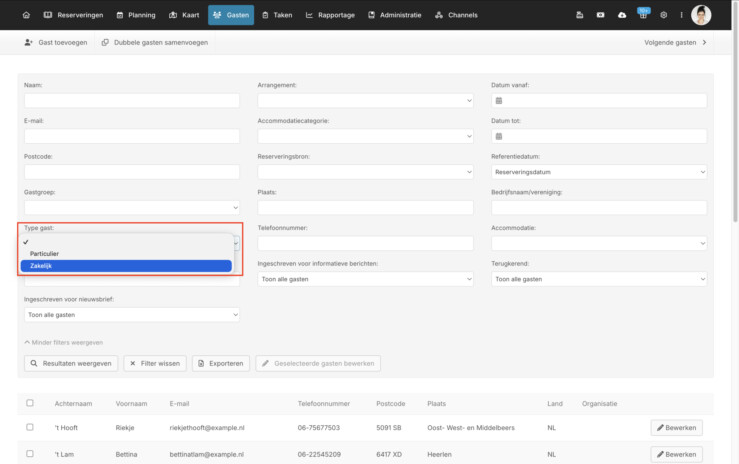
Task: Open the Reserveringen menu
Action: (x=73, y=15)
